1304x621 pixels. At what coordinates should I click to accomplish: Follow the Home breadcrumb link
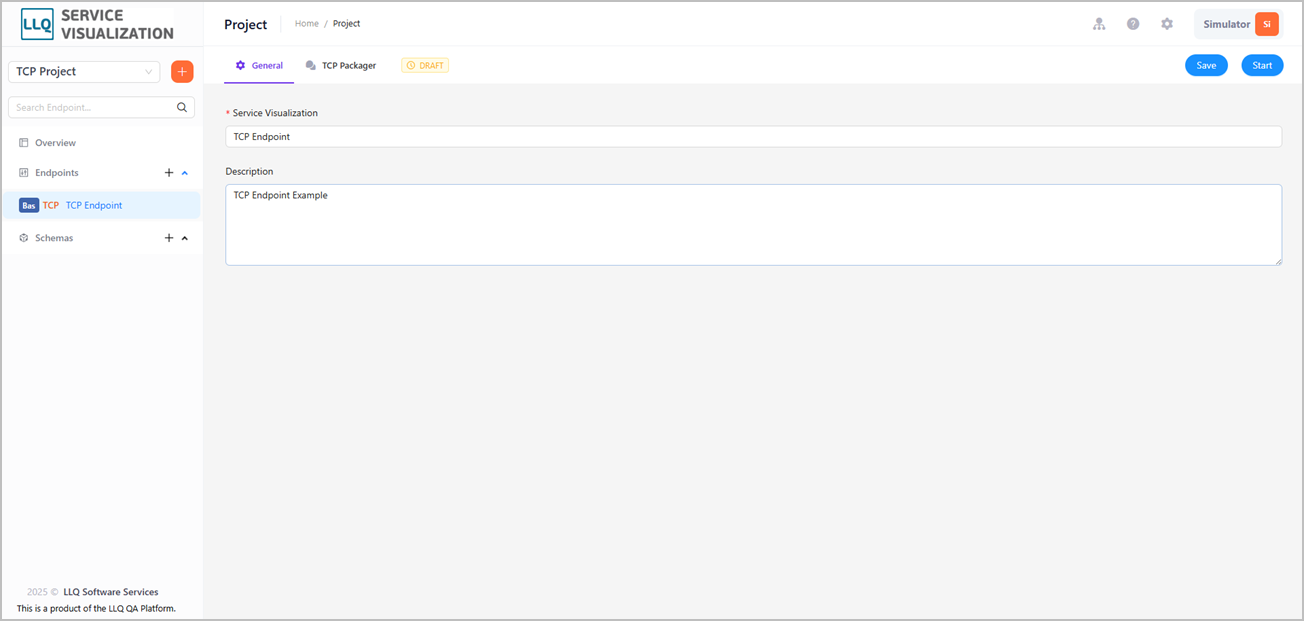306,24
